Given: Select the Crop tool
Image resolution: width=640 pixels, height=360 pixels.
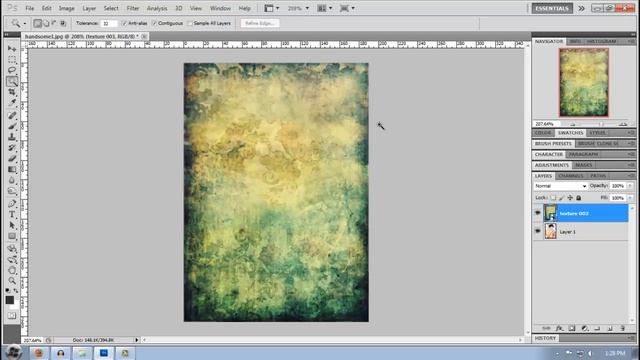Looking at the screenshot, I should pyautogui.click(x=12, y=92).
